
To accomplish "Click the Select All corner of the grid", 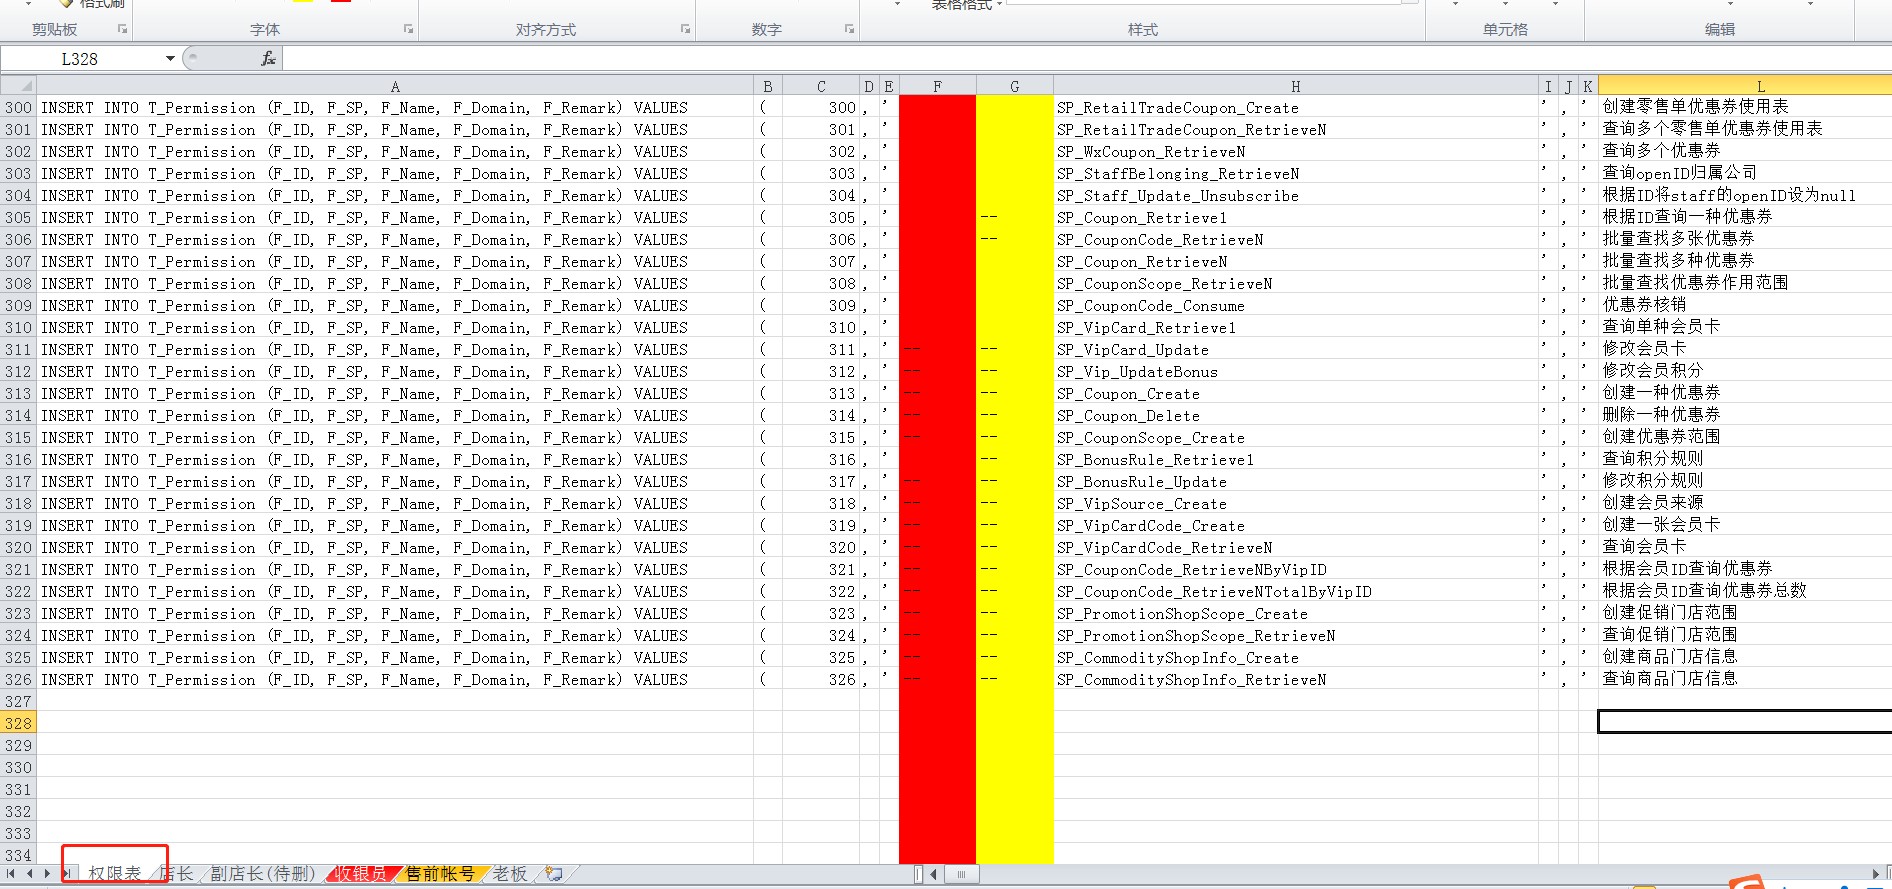I will click(18, 86).
